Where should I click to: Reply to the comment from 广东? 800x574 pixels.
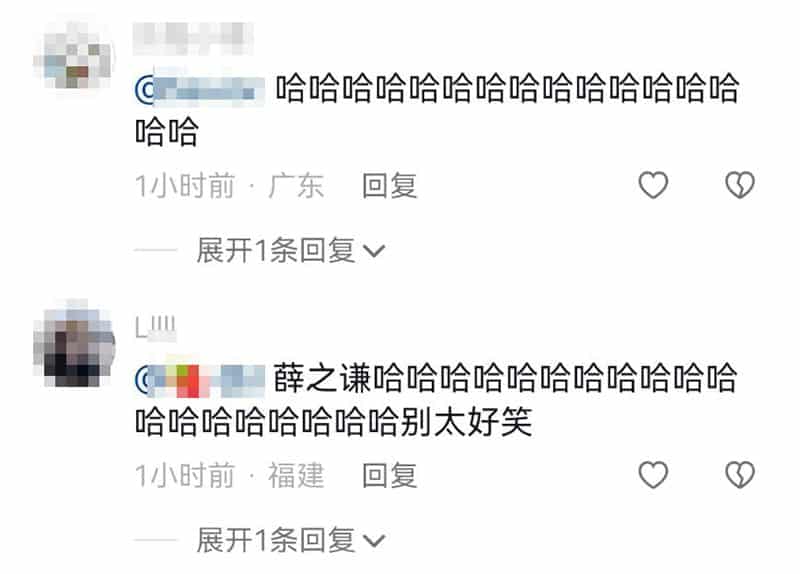pyautogui.click(x=389, y=185)
